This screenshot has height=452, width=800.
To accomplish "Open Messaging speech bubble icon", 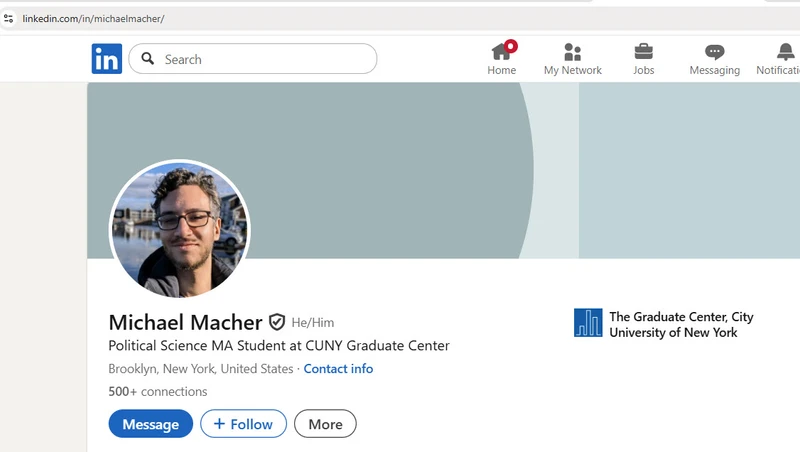I will coord(714,52).
